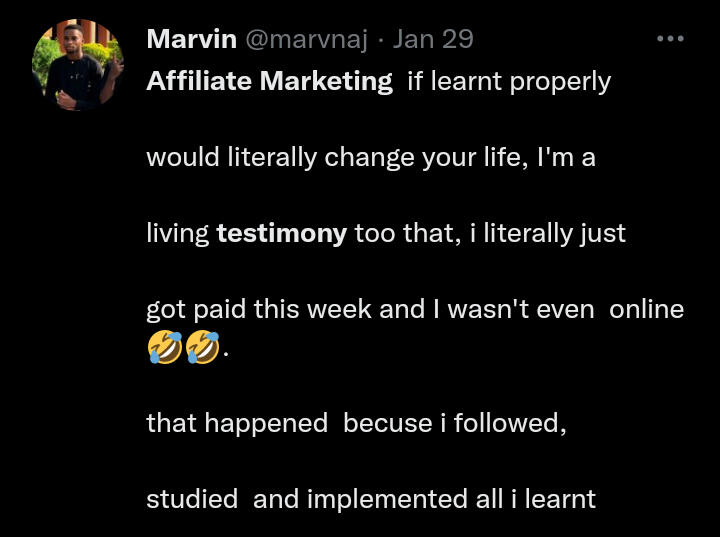Click the first rolling-laughing emoji
Viewport: 720px width, 537px height.
[164, 347]
